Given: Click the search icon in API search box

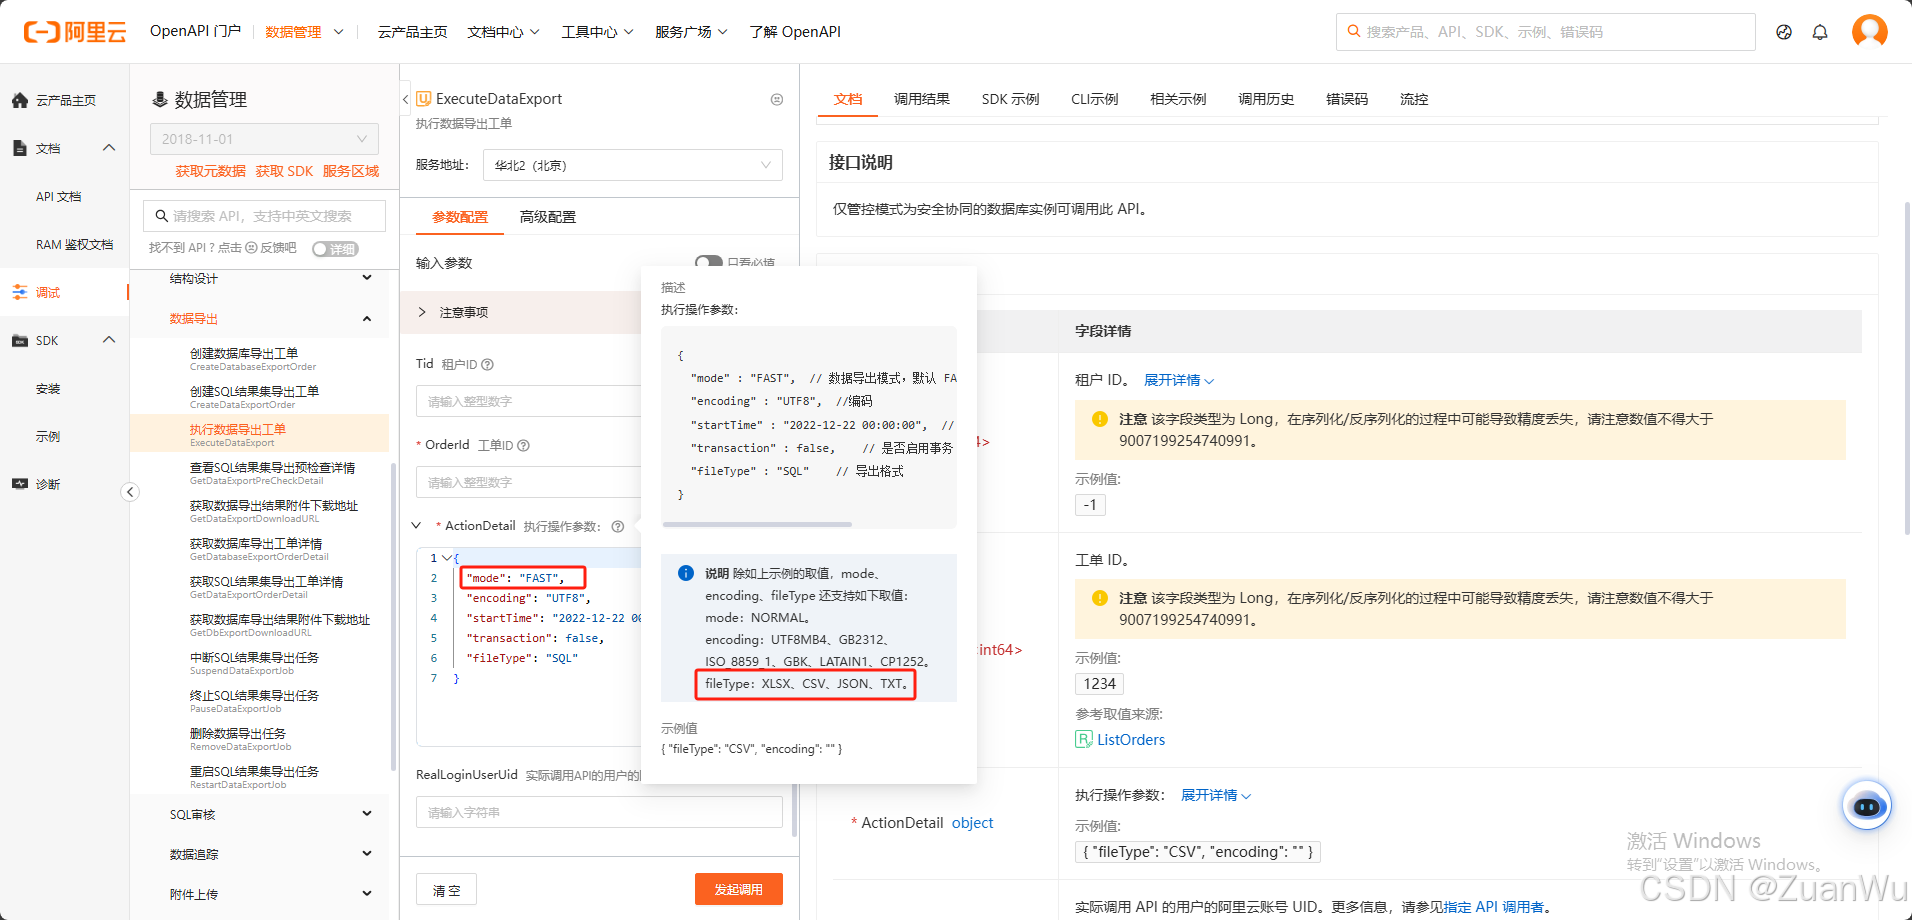Looking at the screenshot, I should coord(161,215).
